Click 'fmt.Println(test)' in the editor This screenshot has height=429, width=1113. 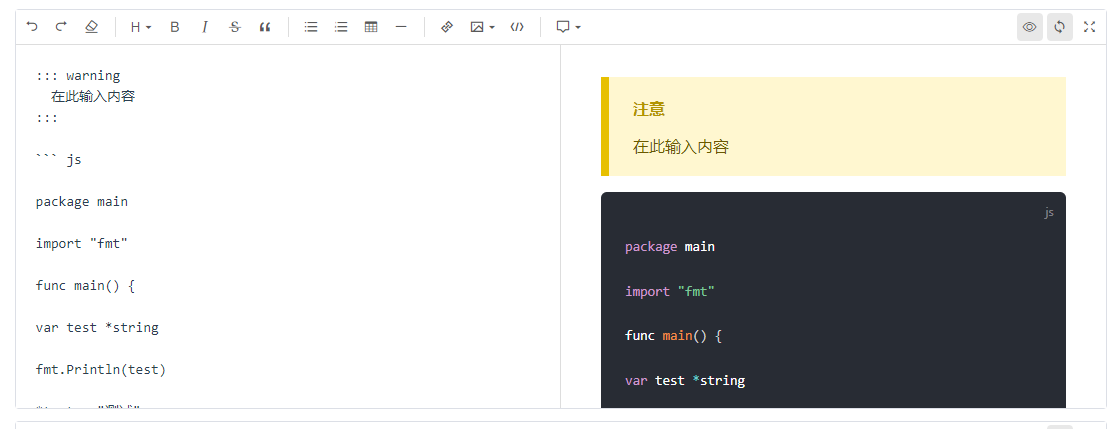point(101,369)
